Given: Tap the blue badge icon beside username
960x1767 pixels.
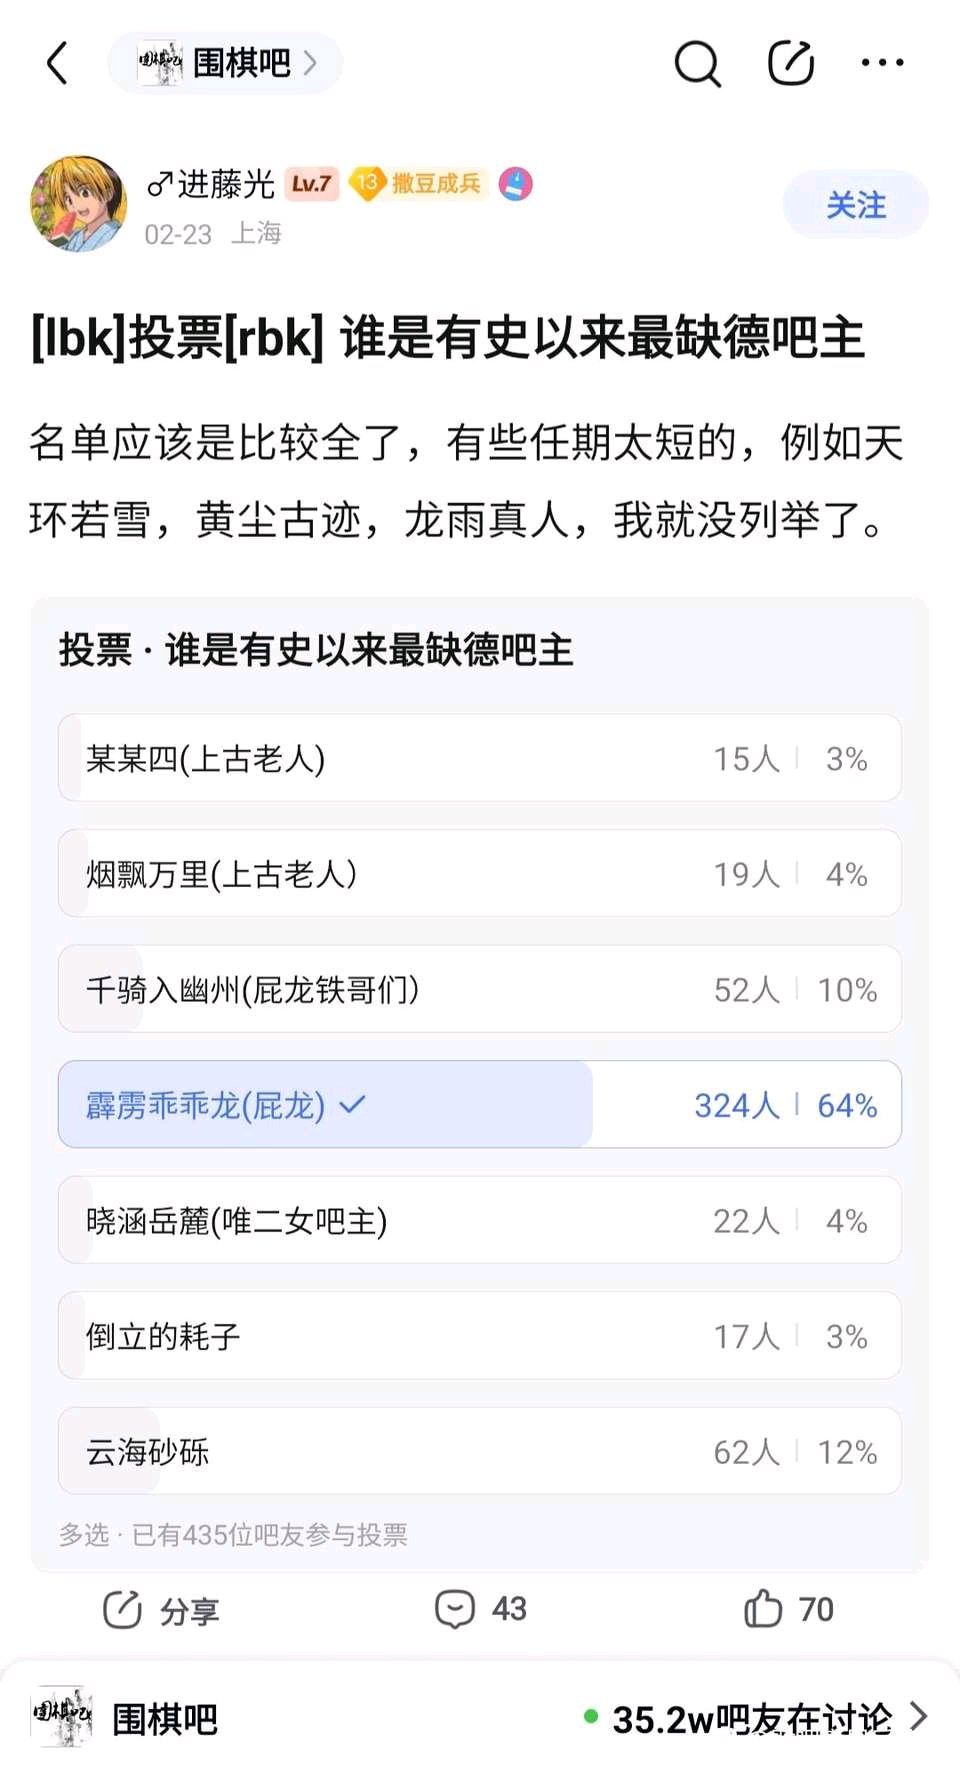Looking at the screenshot, I should (x=516, y=184).
